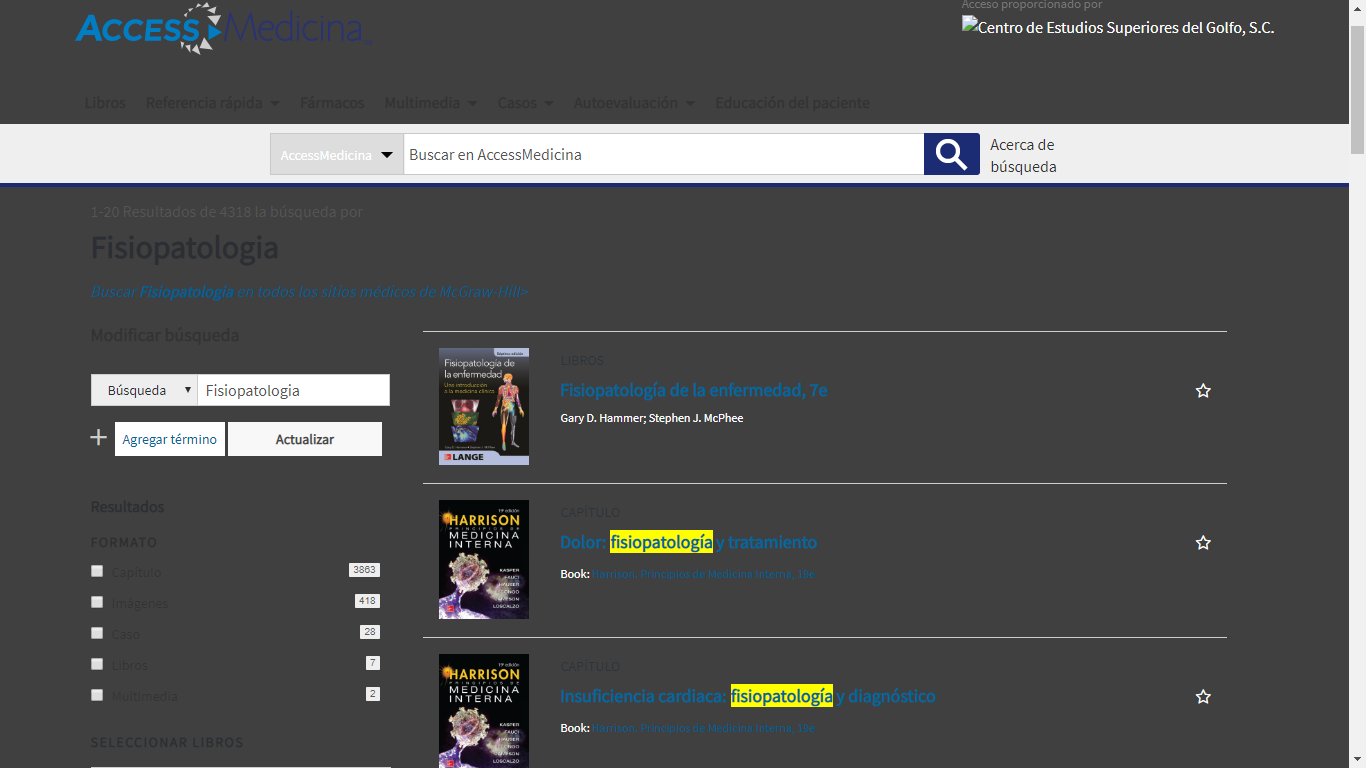
Task: Click the 418 count beside Imágenes
Action: (x=367, y=601)
